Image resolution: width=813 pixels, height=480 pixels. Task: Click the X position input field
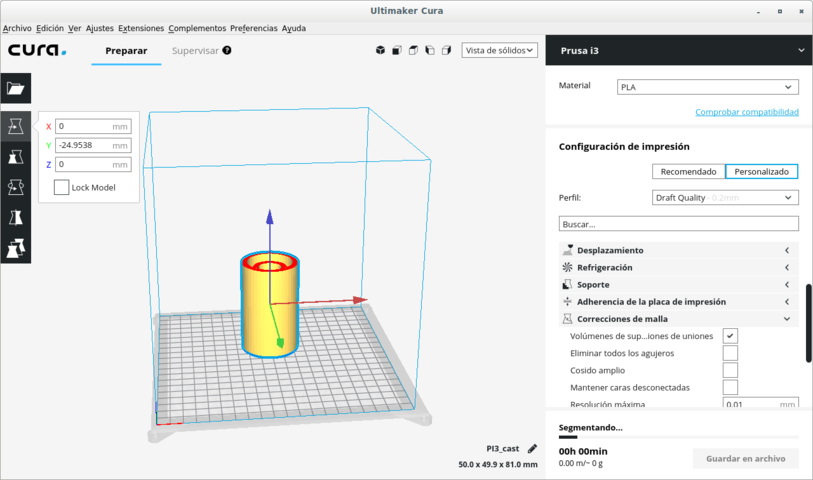tap(93, 126)
